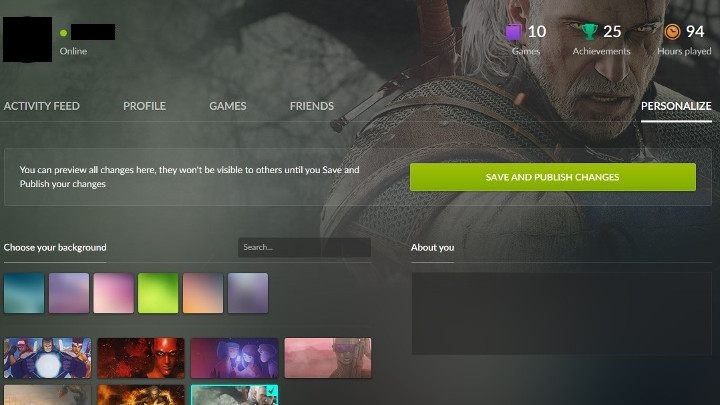Click the purple Games count icon
This screenshot has height=405, width=720.
point(513,32)
